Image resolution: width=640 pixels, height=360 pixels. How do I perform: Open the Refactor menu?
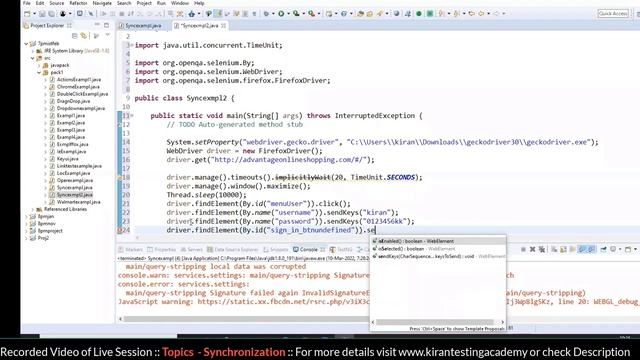(78, 3)
